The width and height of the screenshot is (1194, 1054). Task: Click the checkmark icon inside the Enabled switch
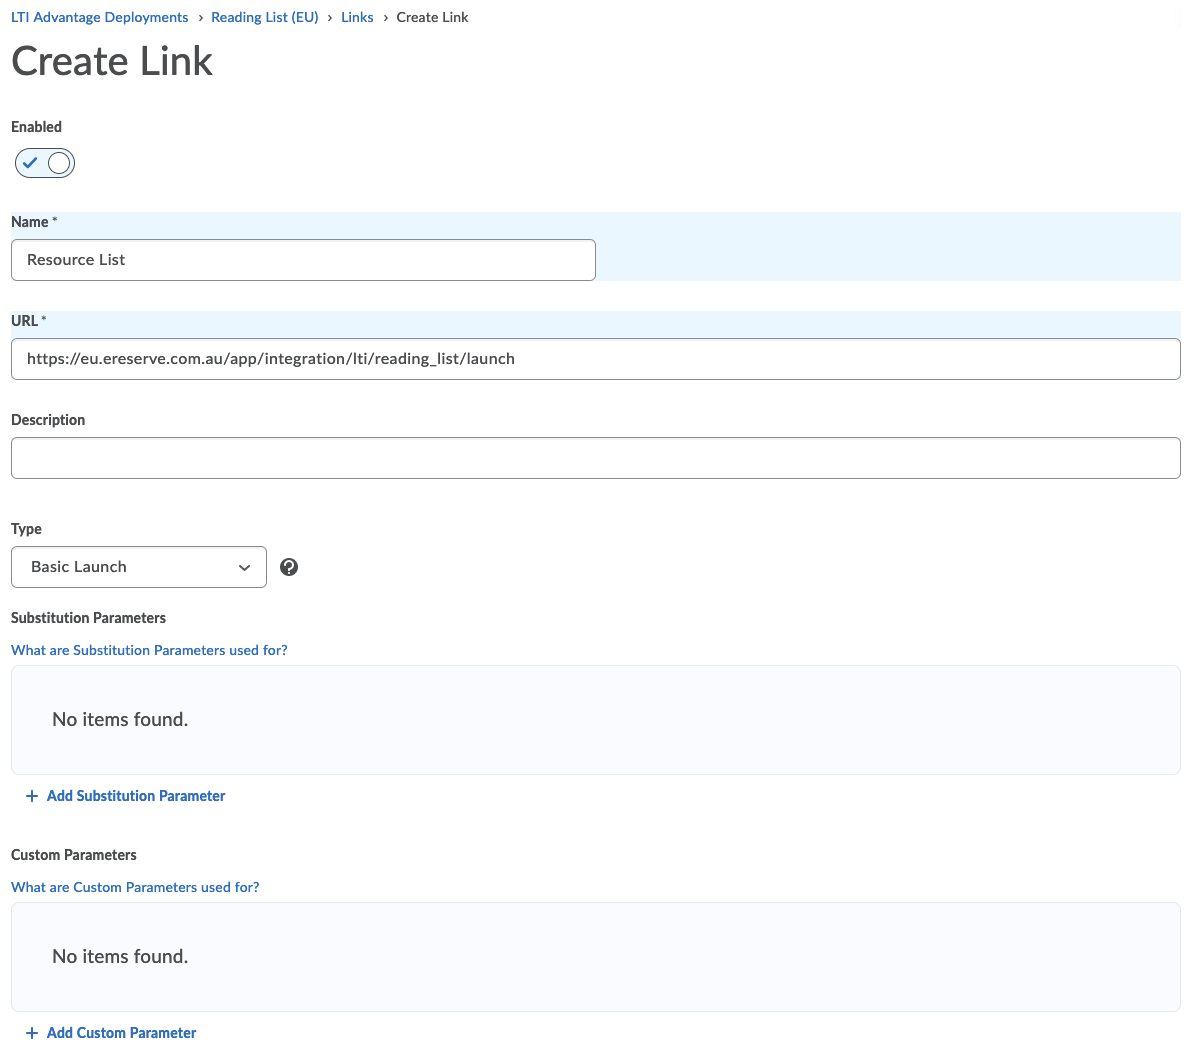tap(31, 163)
